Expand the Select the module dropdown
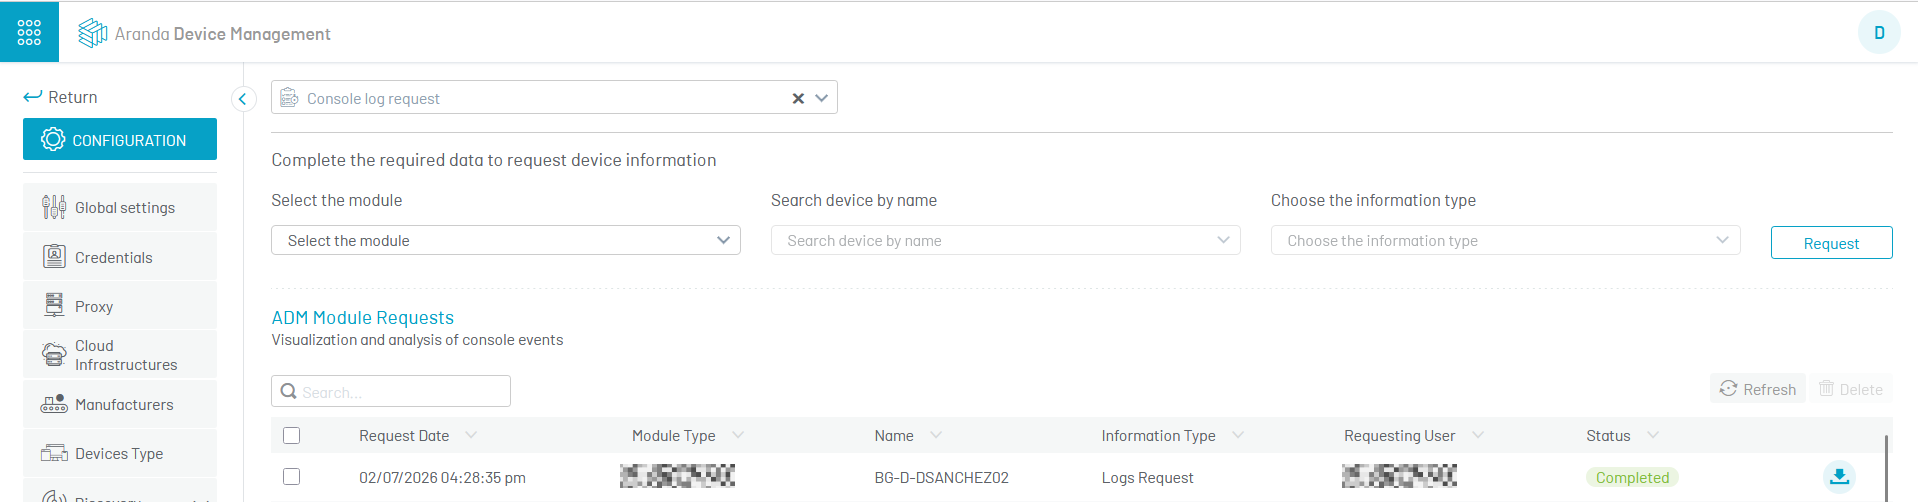This screenshot has height=502, width=1918. tap(506, 240)
